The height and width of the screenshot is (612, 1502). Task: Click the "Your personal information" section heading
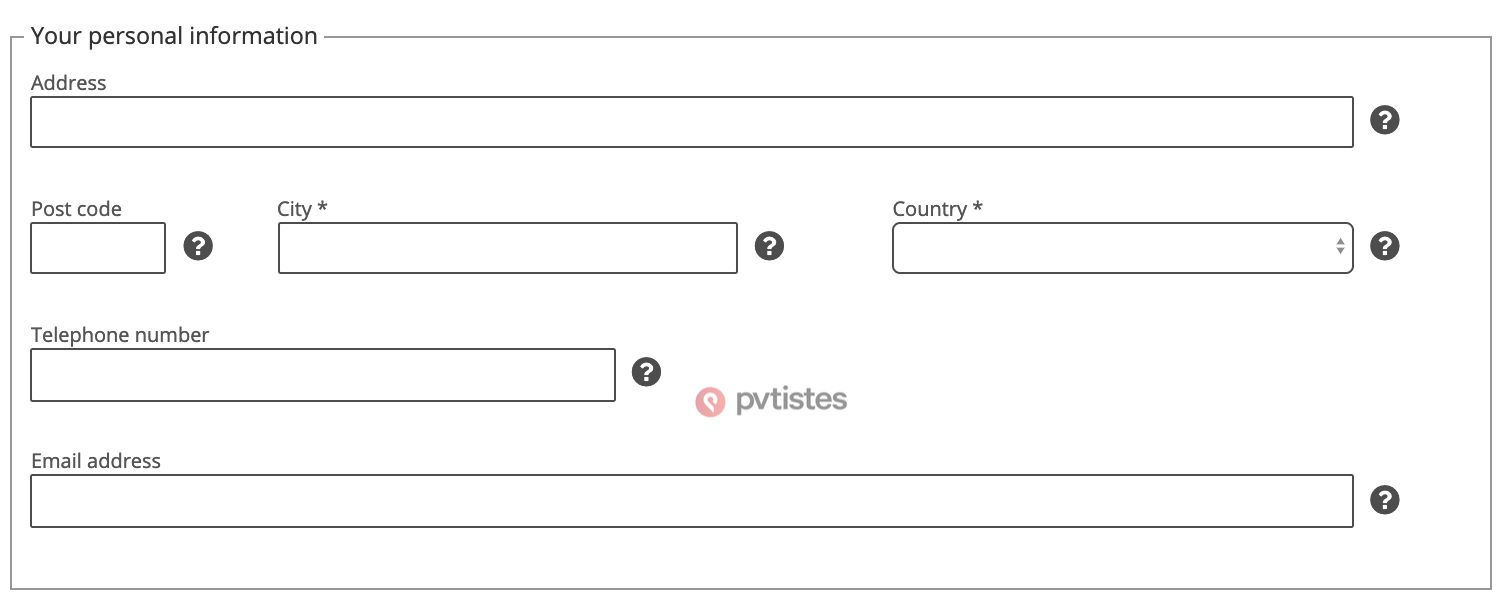(x=174, y=36)
